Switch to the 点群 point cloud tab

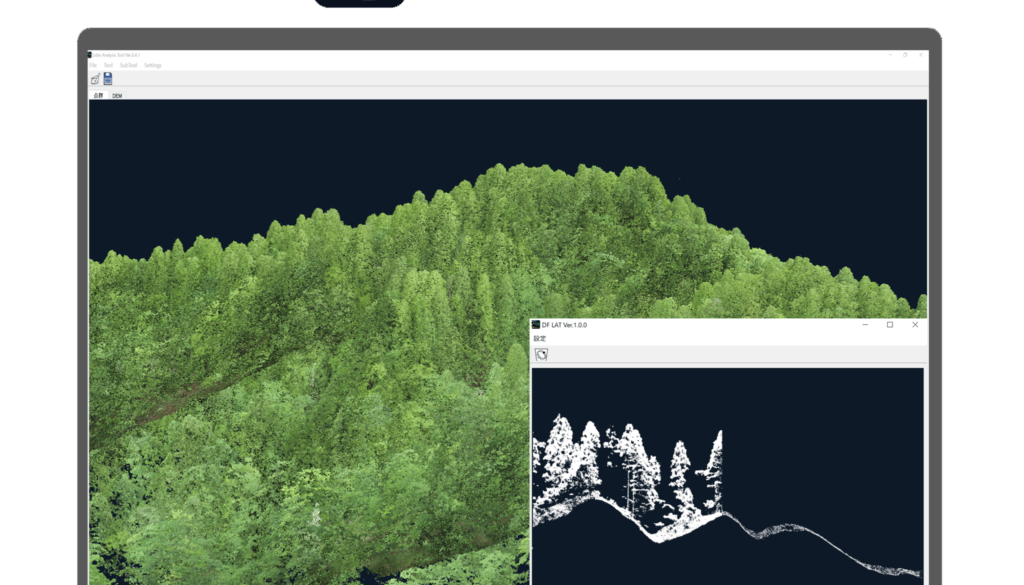click(x=98, y=95)
